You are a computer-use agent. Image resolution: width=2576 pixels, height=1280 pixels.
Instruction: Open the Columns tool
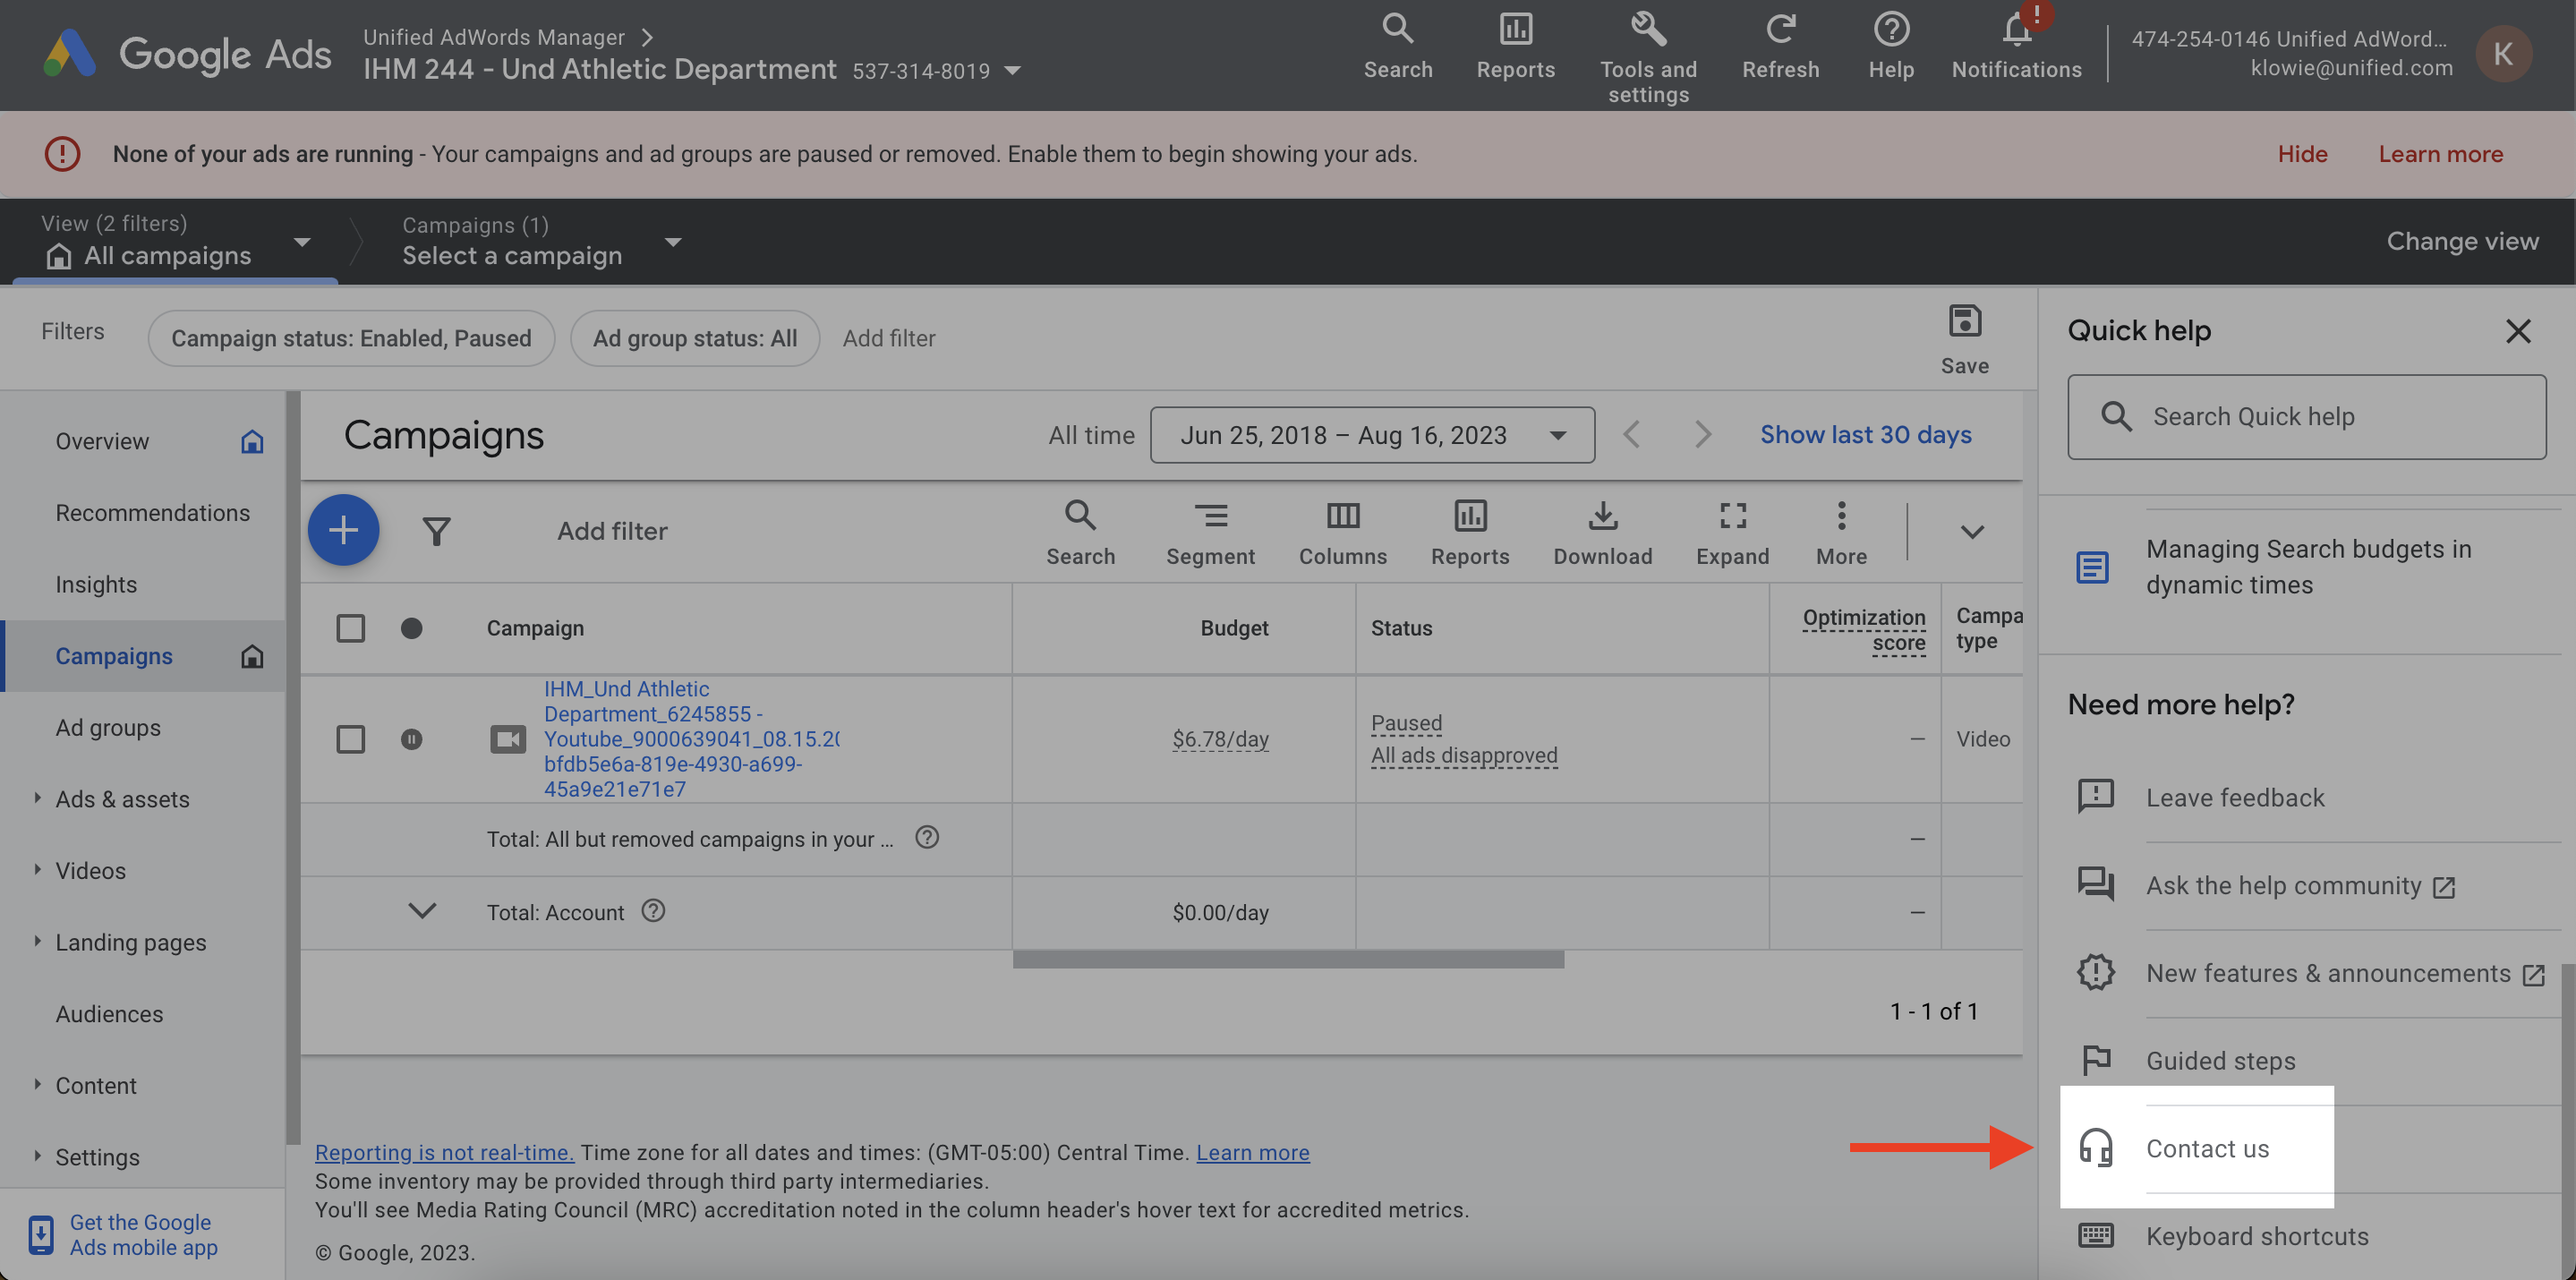point(1342,533)
